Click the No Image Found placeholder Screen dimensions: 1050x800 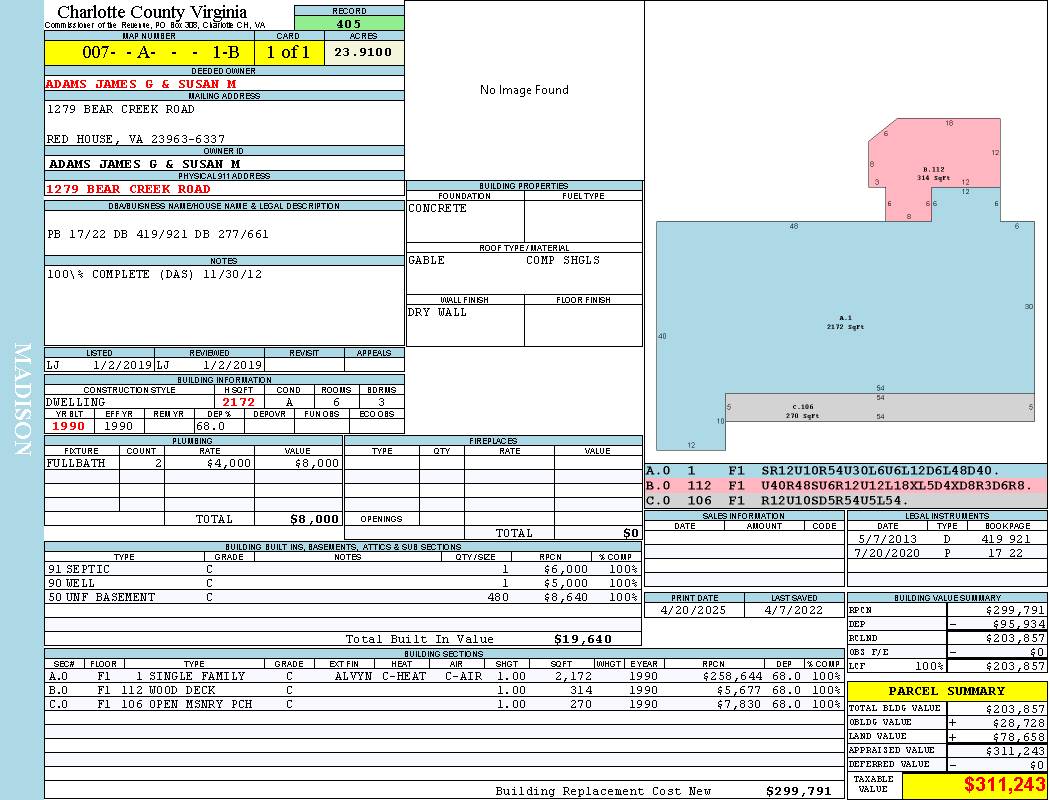coord(524,90)
